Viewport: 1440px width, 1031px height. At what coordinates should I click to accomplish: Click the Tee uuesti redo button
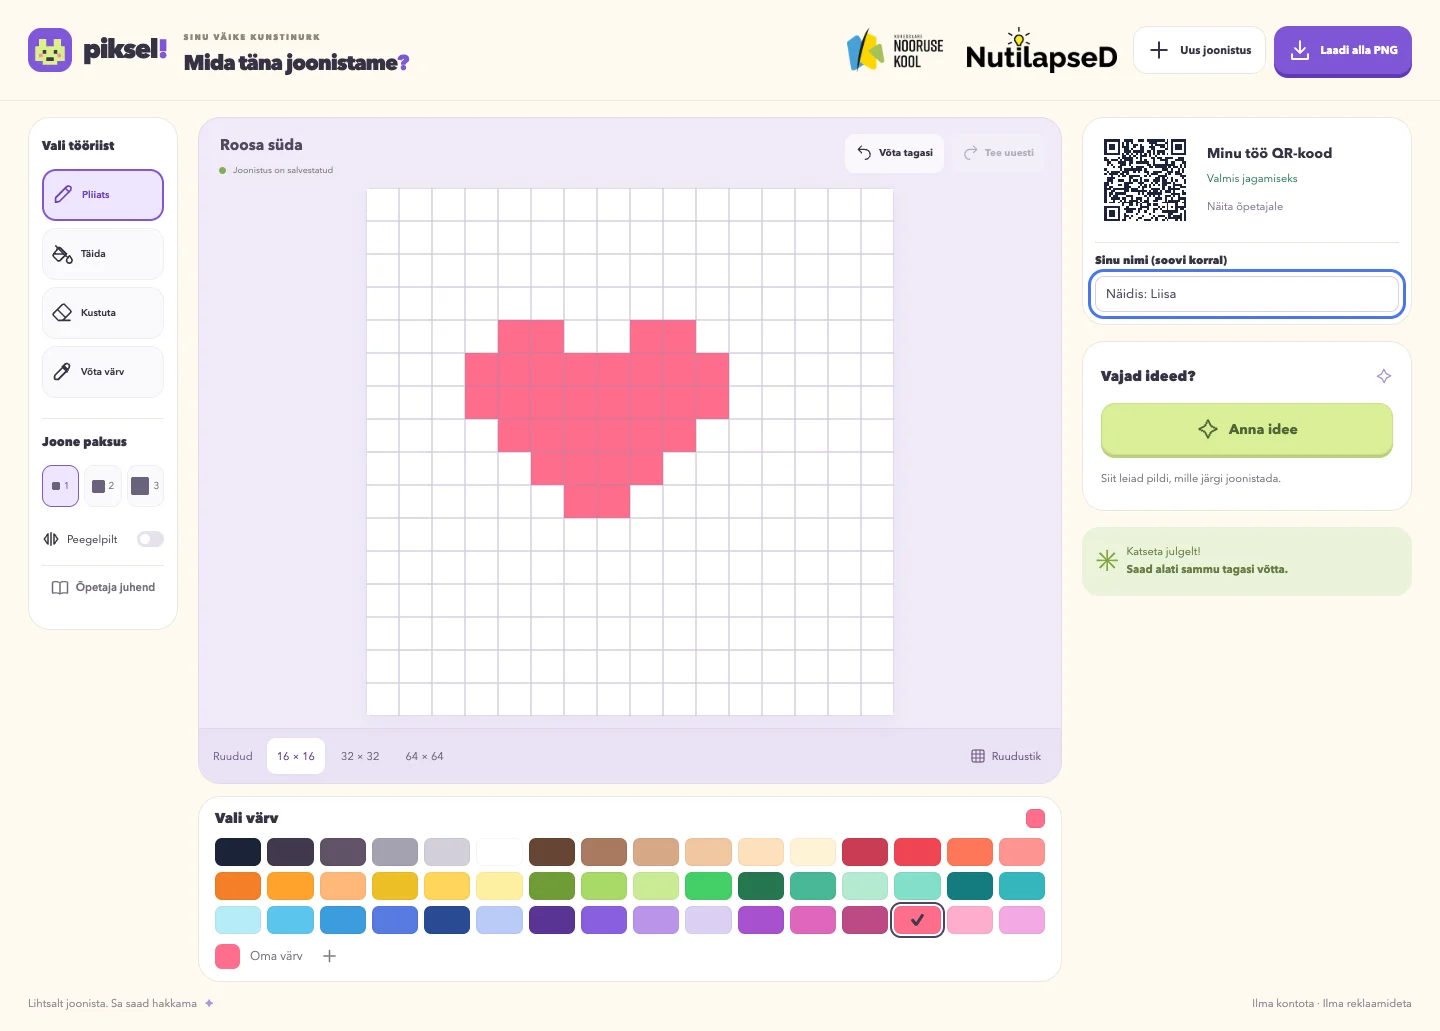click(x=998, y=153)
